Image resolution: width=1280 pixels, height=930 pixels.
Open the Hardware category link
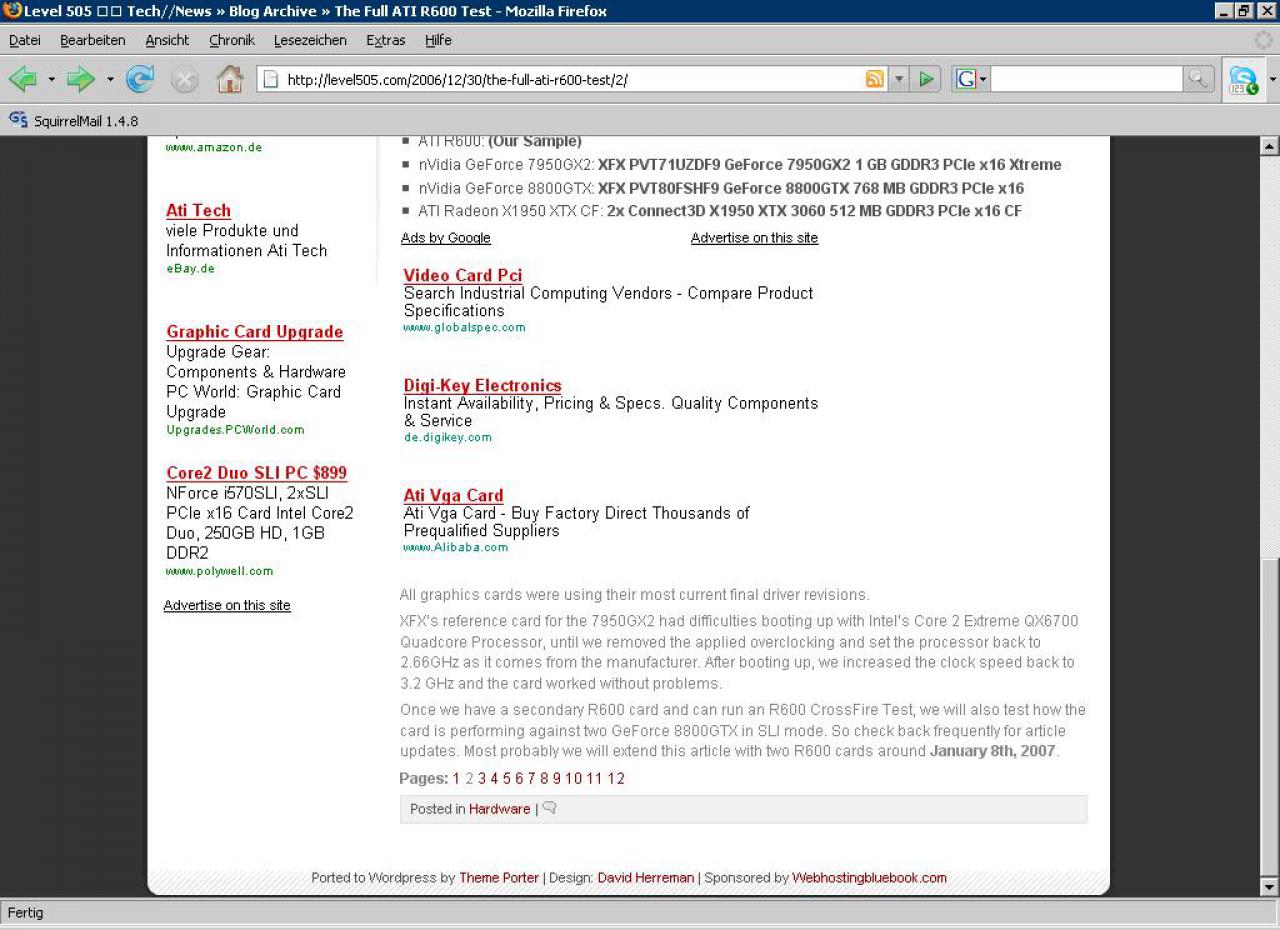(x=500, y=809)
